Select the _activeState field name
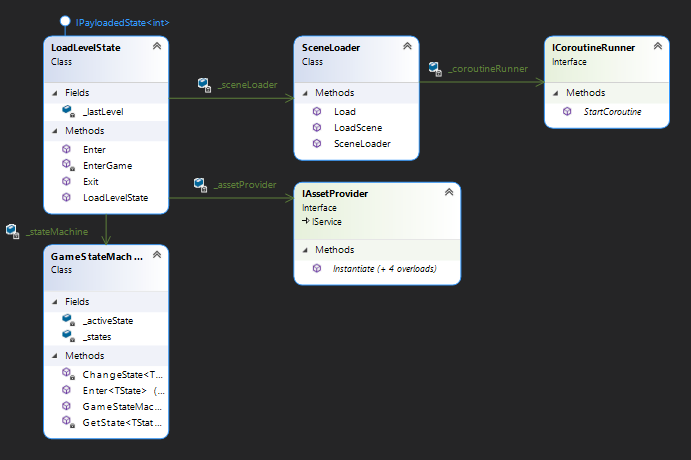Viewport: 691px width, 460px height. coord(108,321)
